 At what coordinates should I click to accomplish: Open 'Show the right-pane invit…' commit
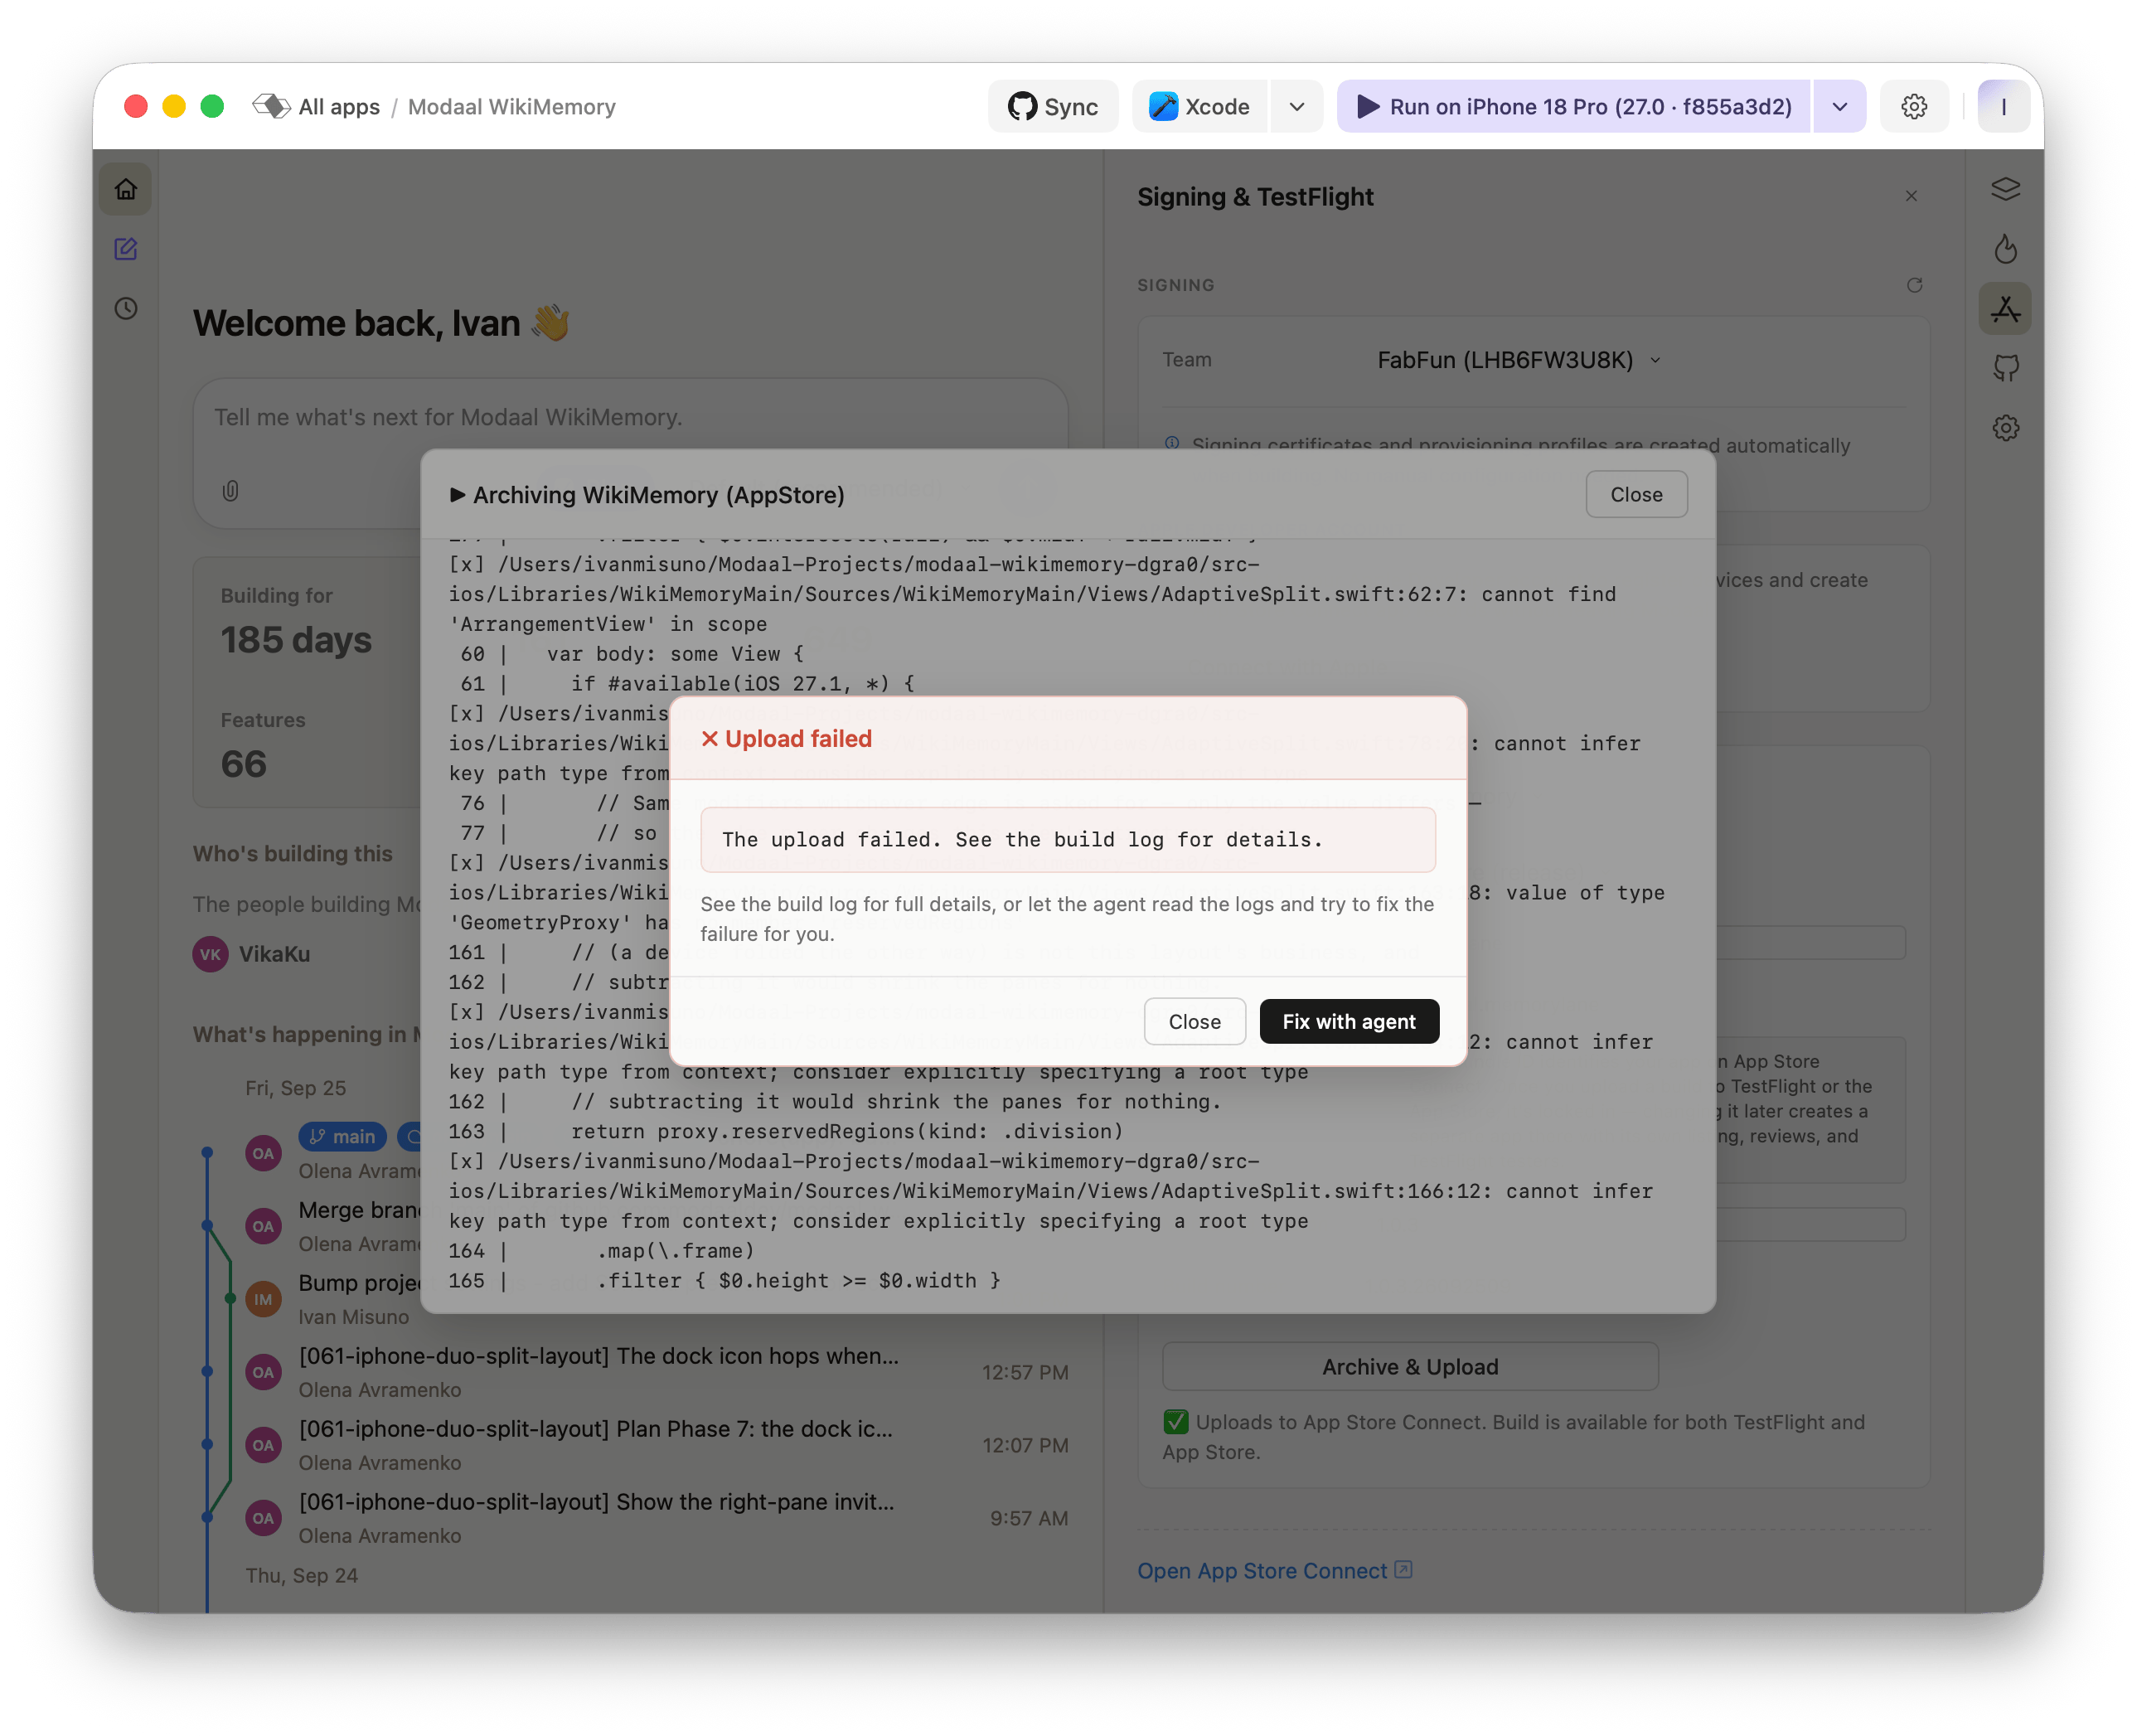[x=596, y=1502]
